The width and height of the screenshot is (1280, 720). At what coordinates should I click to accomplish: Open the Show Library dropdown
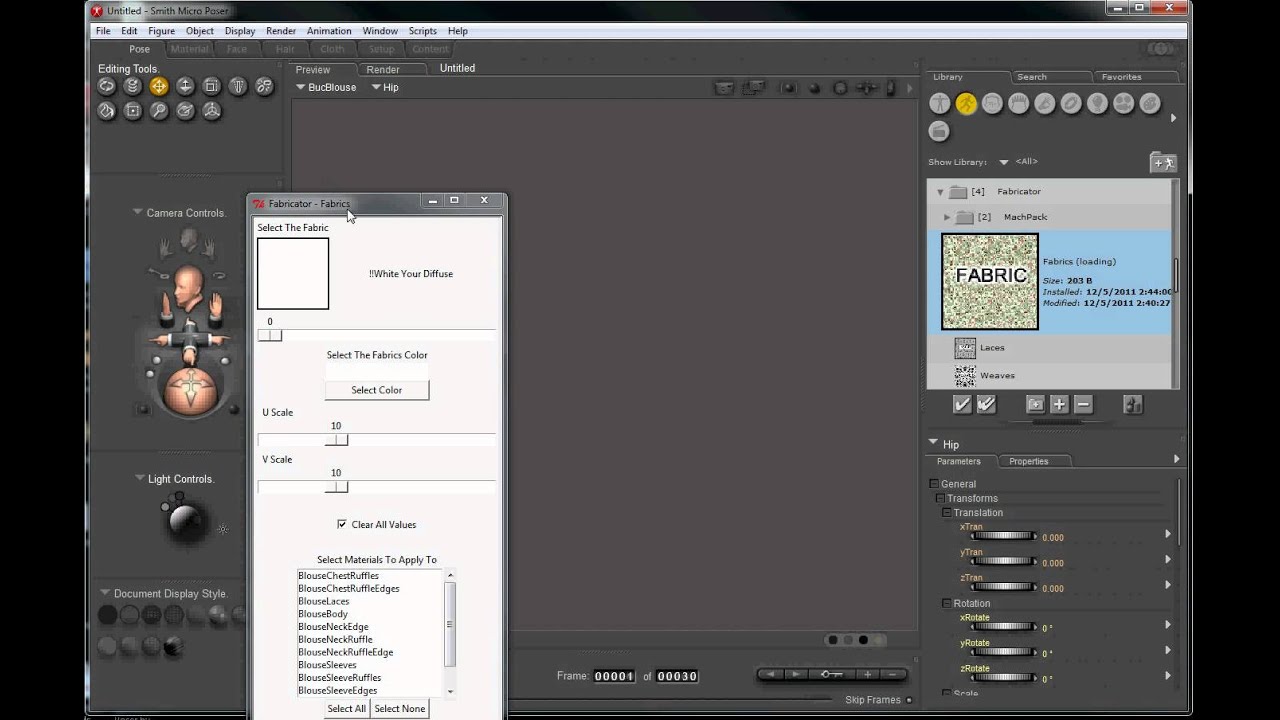[x=1004, y=162]
